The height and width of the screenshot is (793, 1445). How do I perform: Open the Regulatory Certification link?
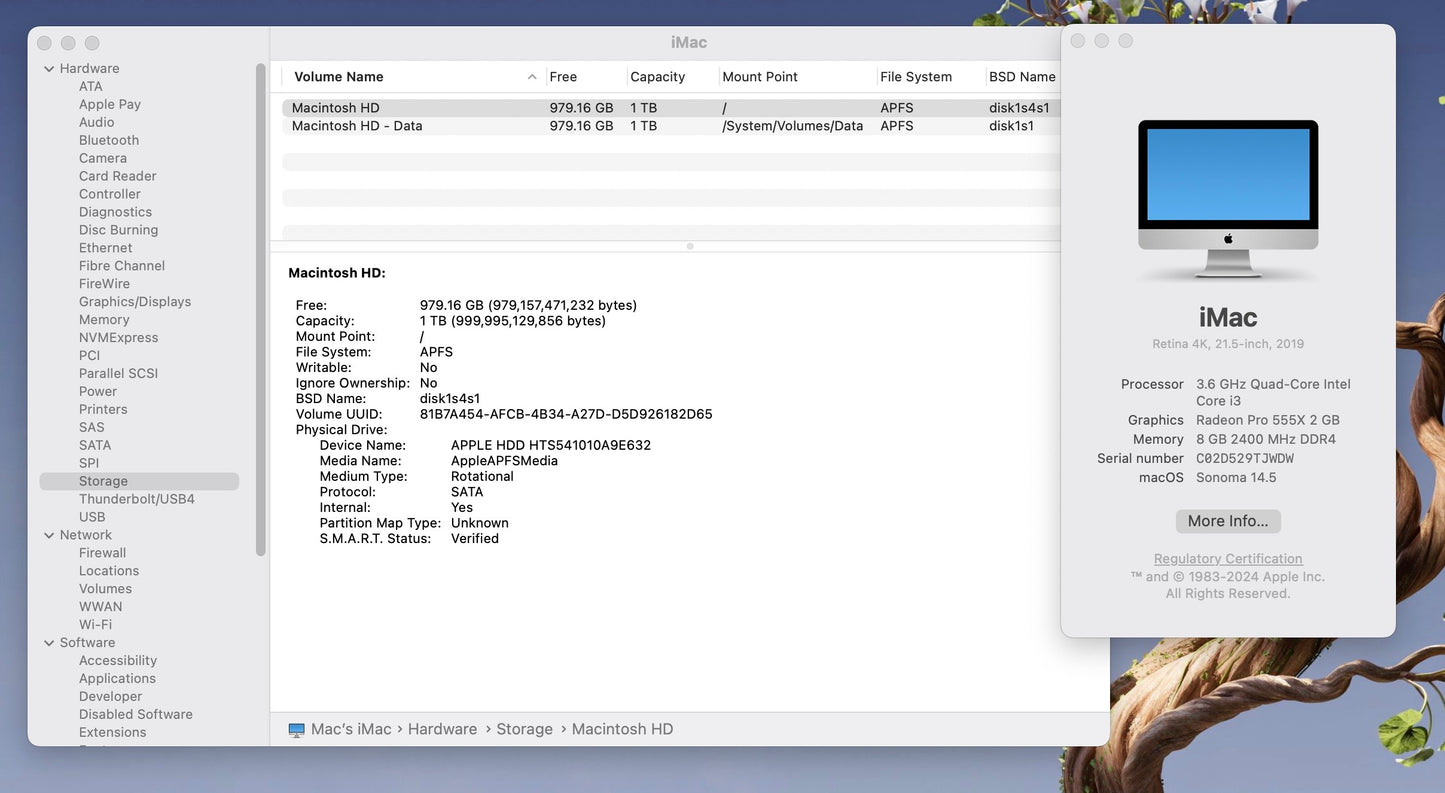tap(1227, 559)
